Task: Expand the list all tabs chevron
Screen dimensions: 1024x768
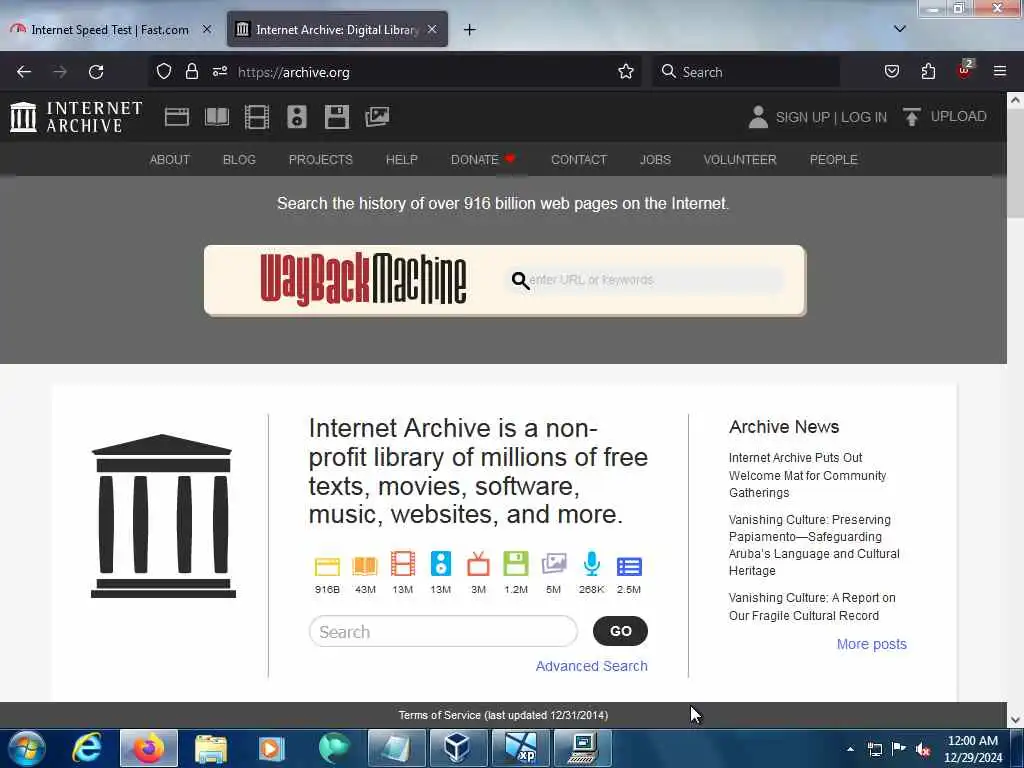Action: pos(900,29)
